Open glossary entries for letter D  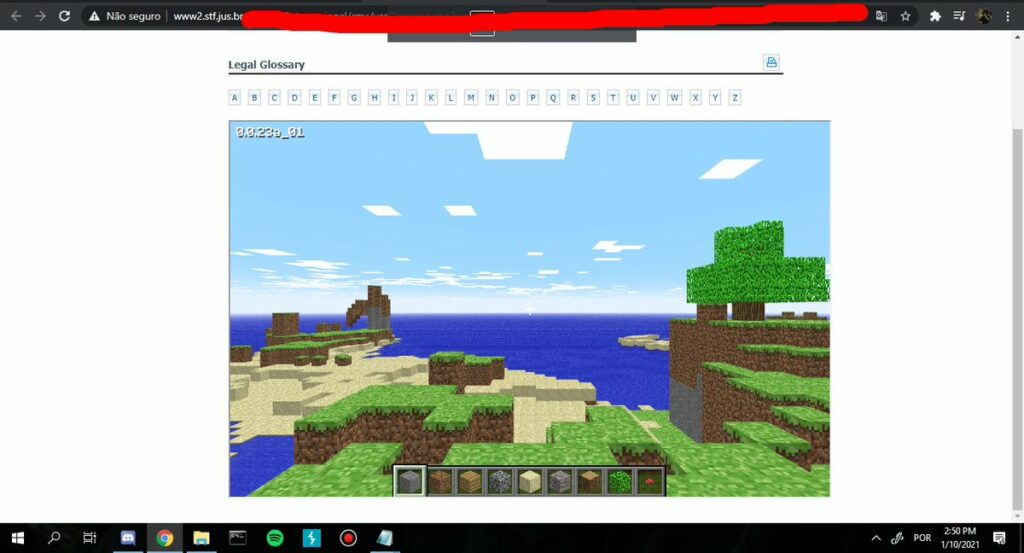[x=295, y=98]
